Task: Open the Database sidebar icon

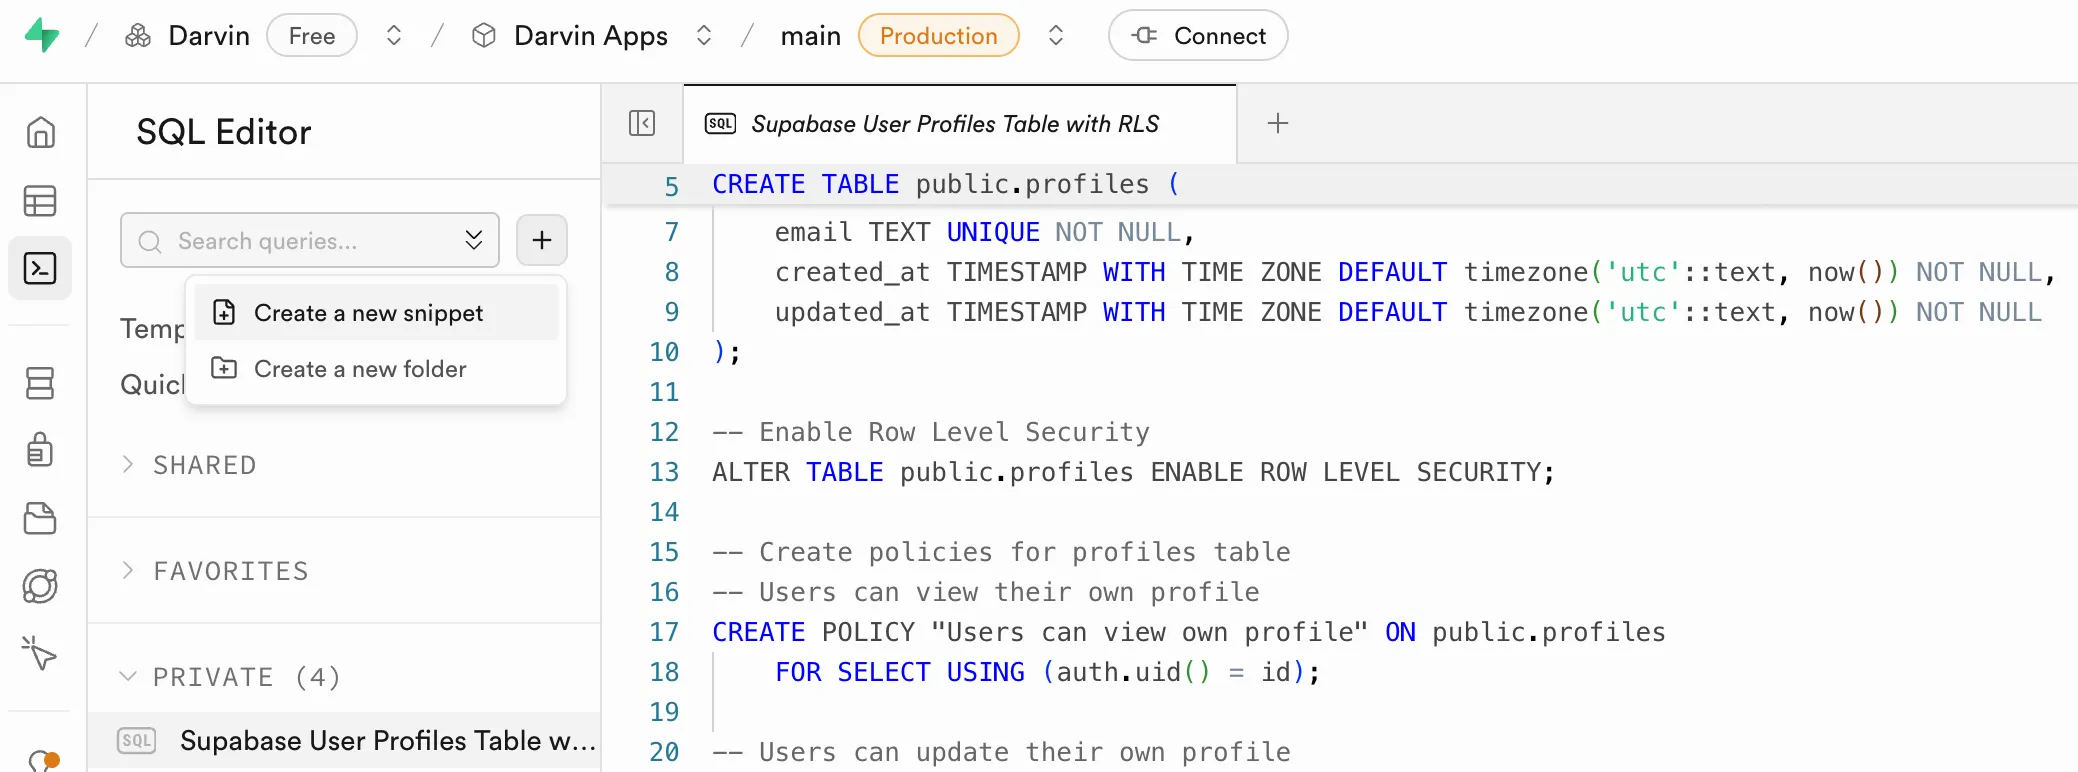Action: click(40, 383)
